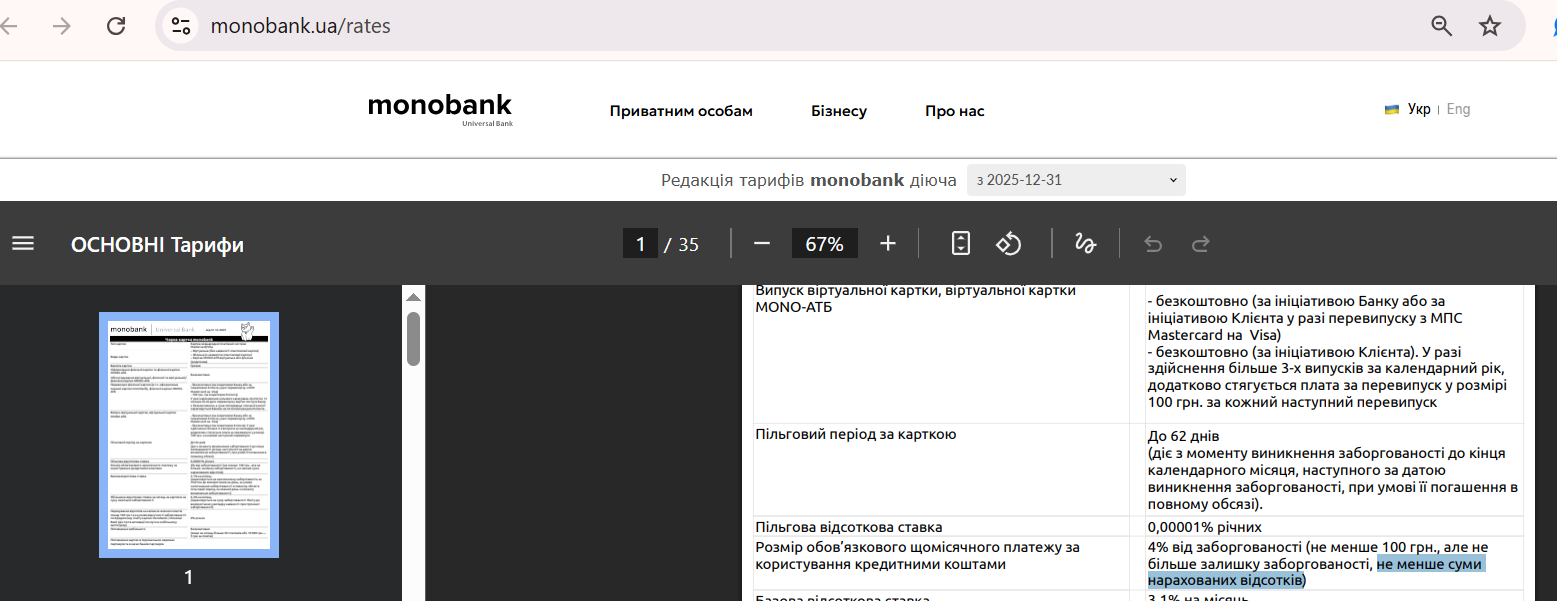Screen dimensions: 1557x601
Task: Rotate the PDF counterclockwise
Action: [1009, 244]
